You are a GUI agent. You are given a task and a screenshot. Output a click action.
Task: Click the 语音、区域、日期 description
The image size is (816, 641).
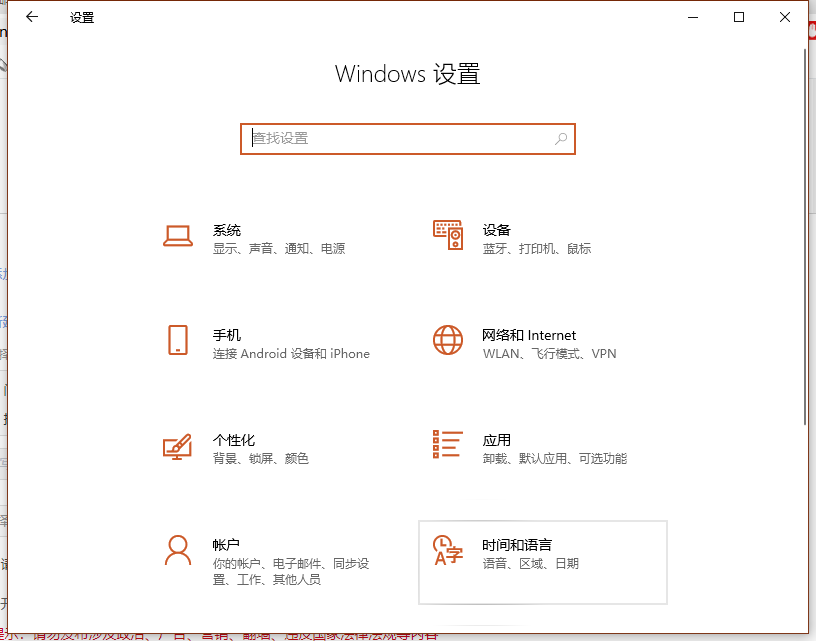coord(530,563)
